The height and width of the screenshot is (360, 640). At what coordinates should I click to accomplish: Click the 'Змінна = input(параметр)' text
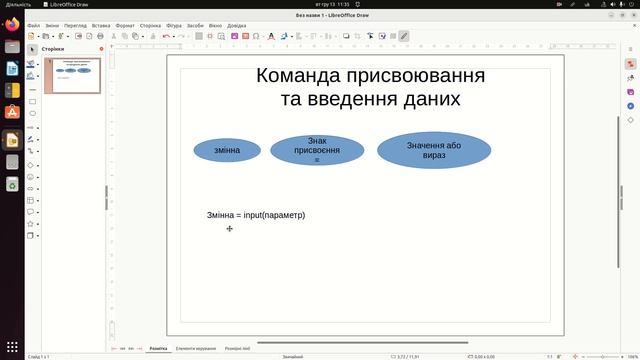256,215
